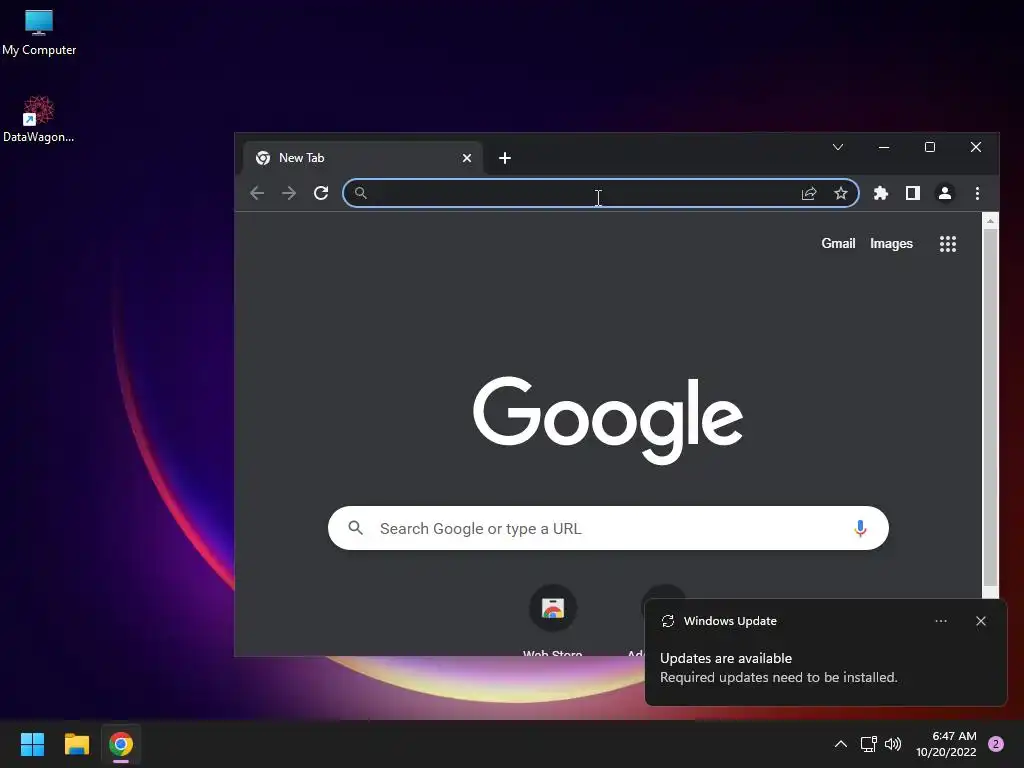Image resolution: width=1024 pixels, height=768 pixels.
Task: Open the taskbar clock and date
Action: (946, 744)
